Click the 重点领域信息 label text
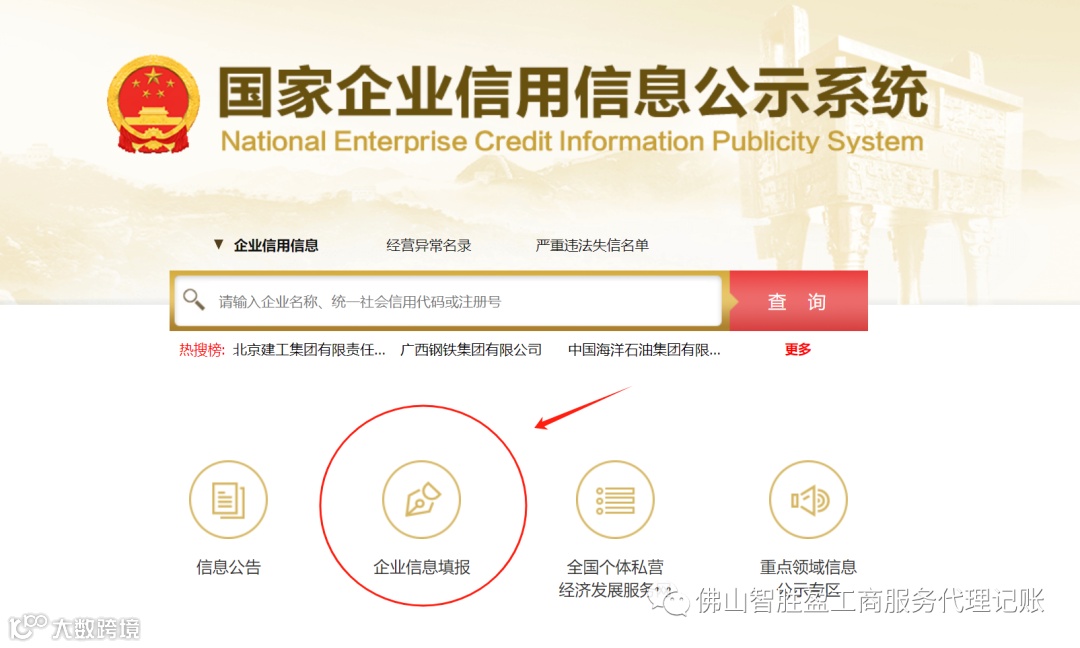 (x=809, y=567)
